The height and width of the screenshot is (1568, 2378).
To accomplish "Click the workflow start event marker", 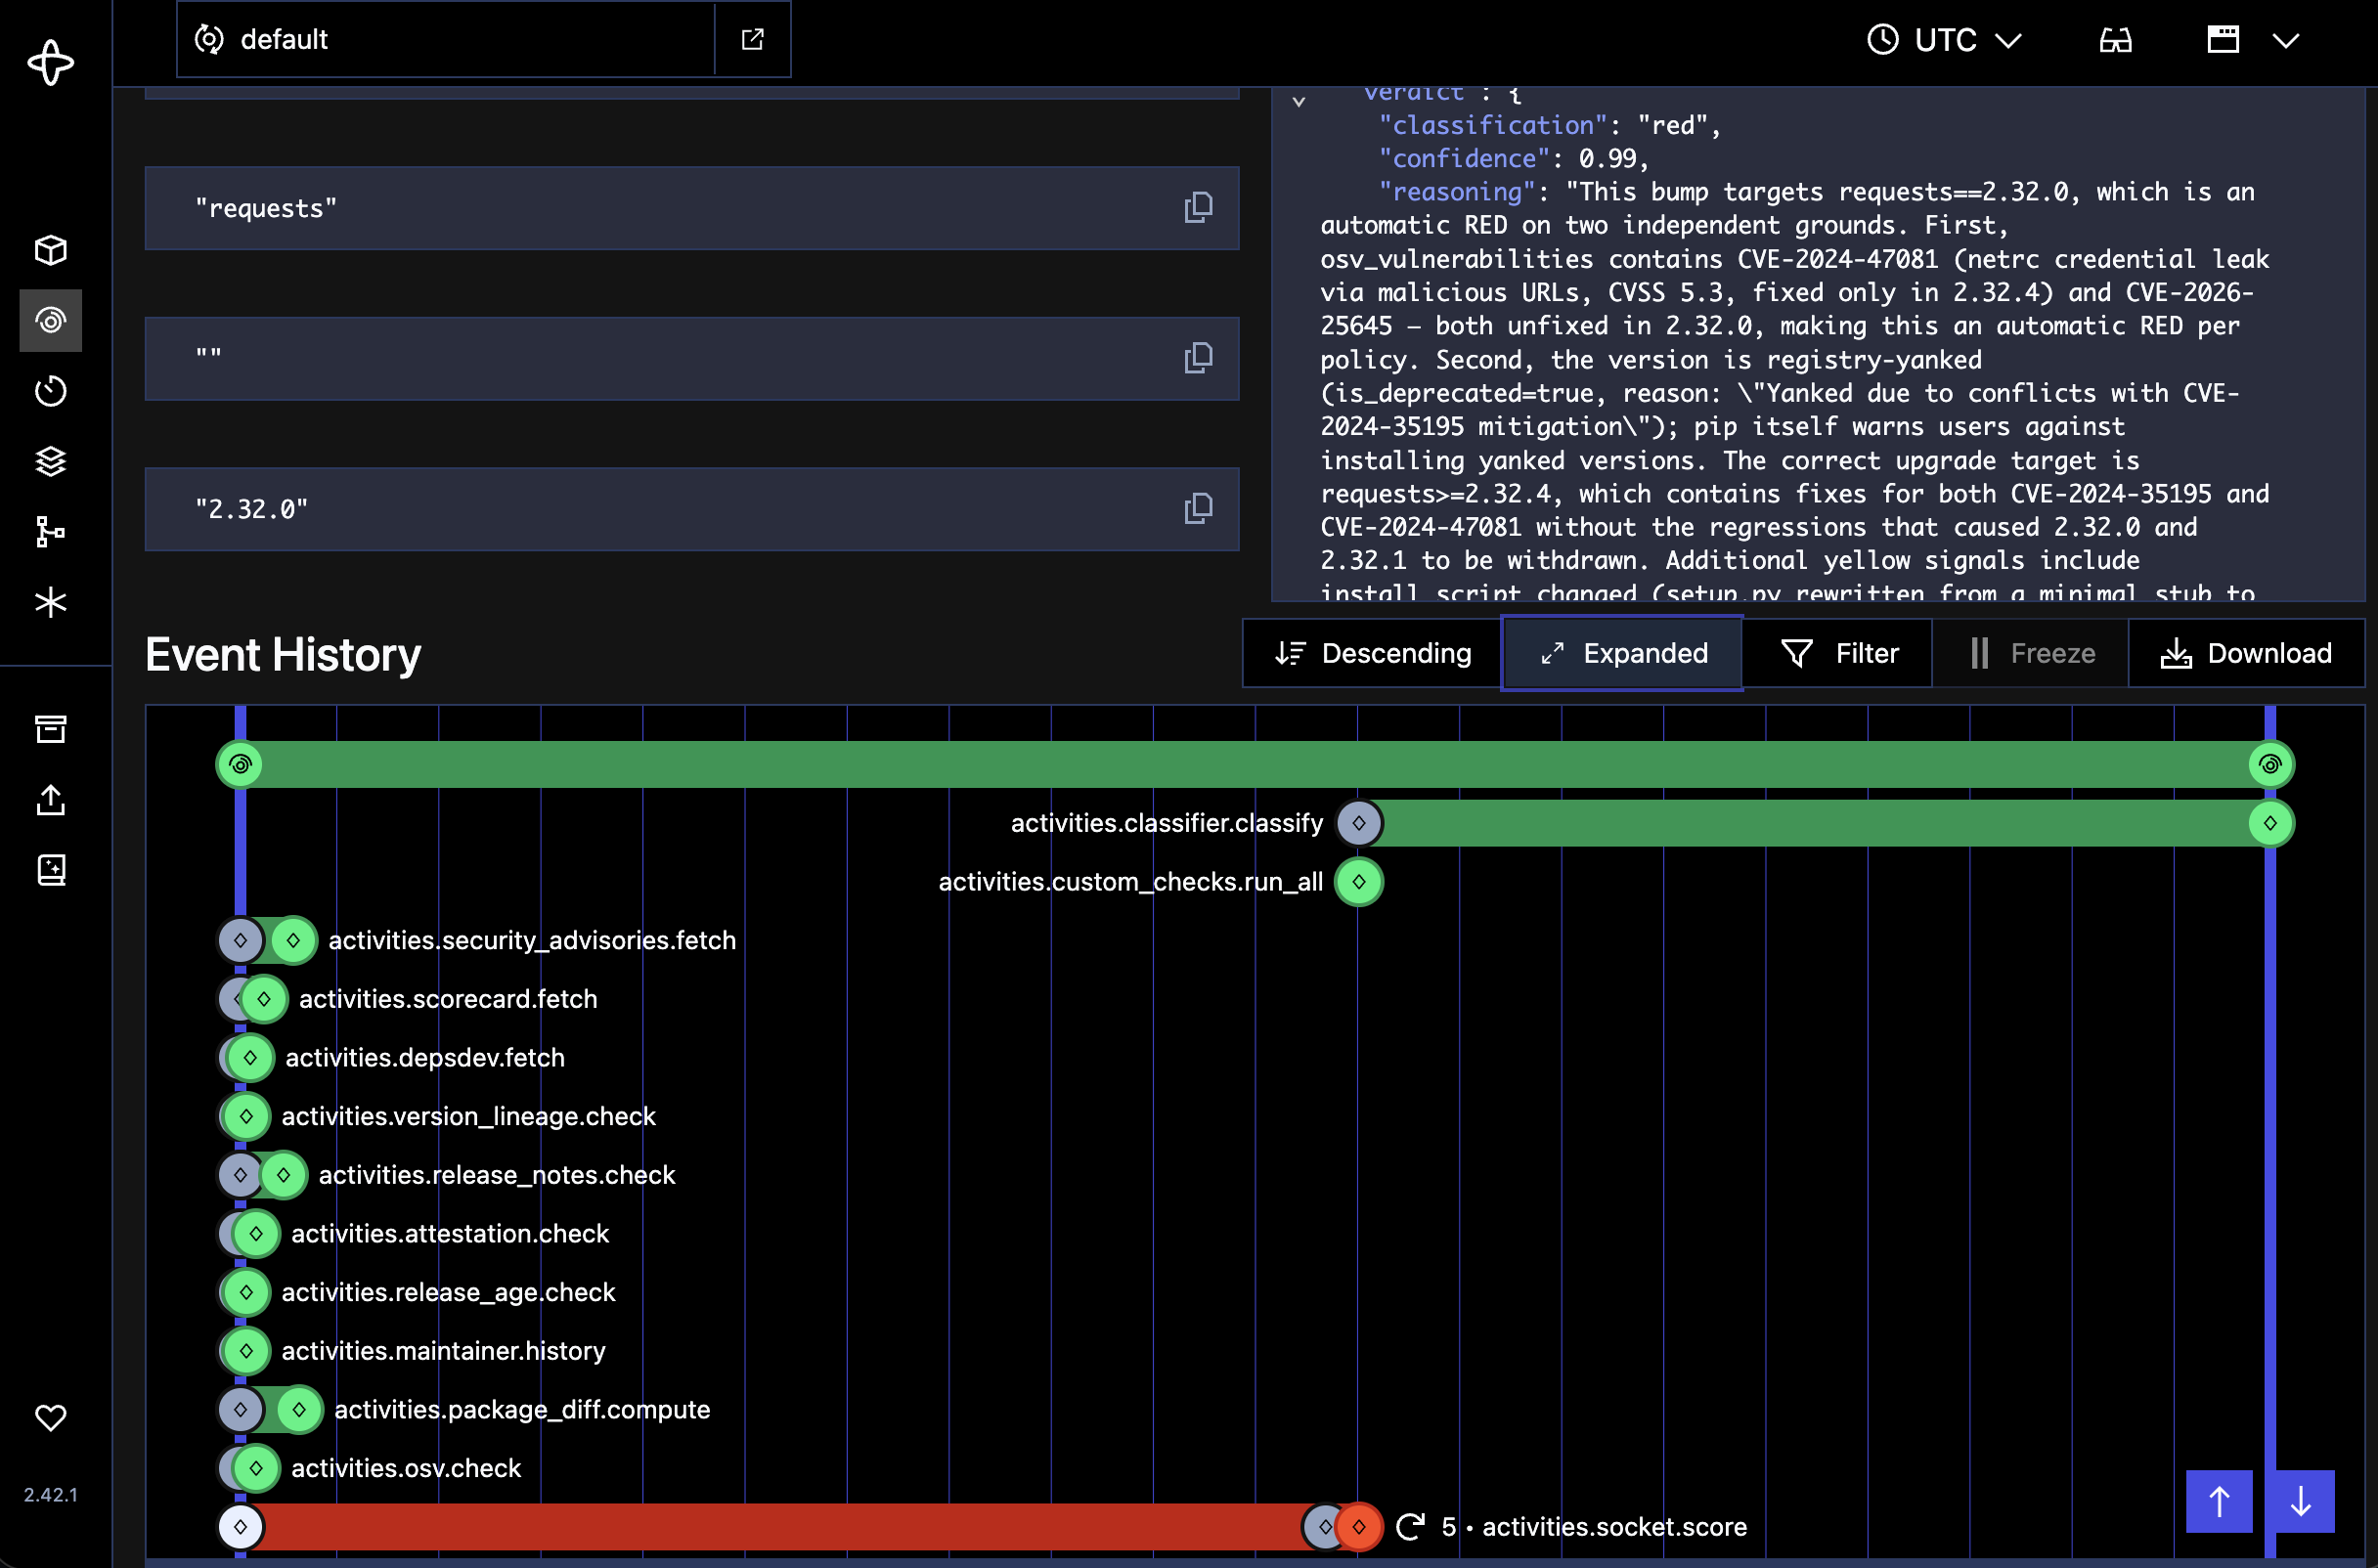I will (x=240, y=765).
